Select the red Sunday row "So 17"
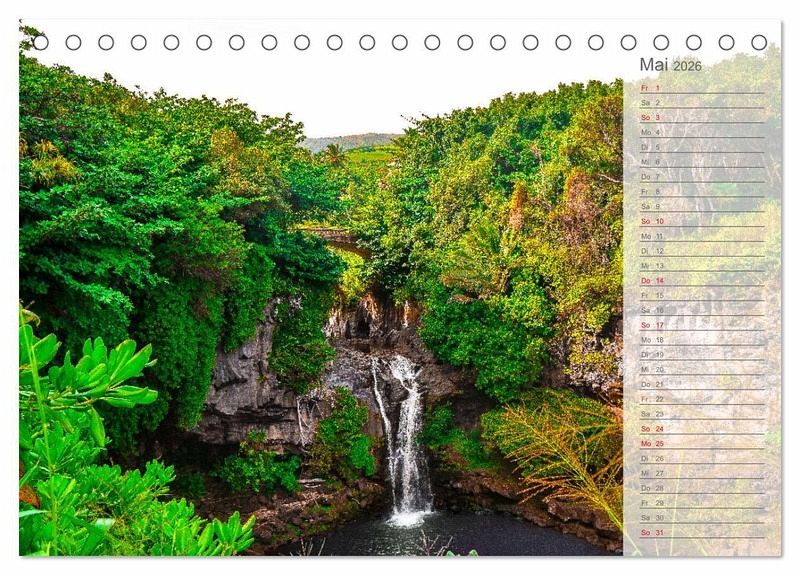 click(702, 325)
